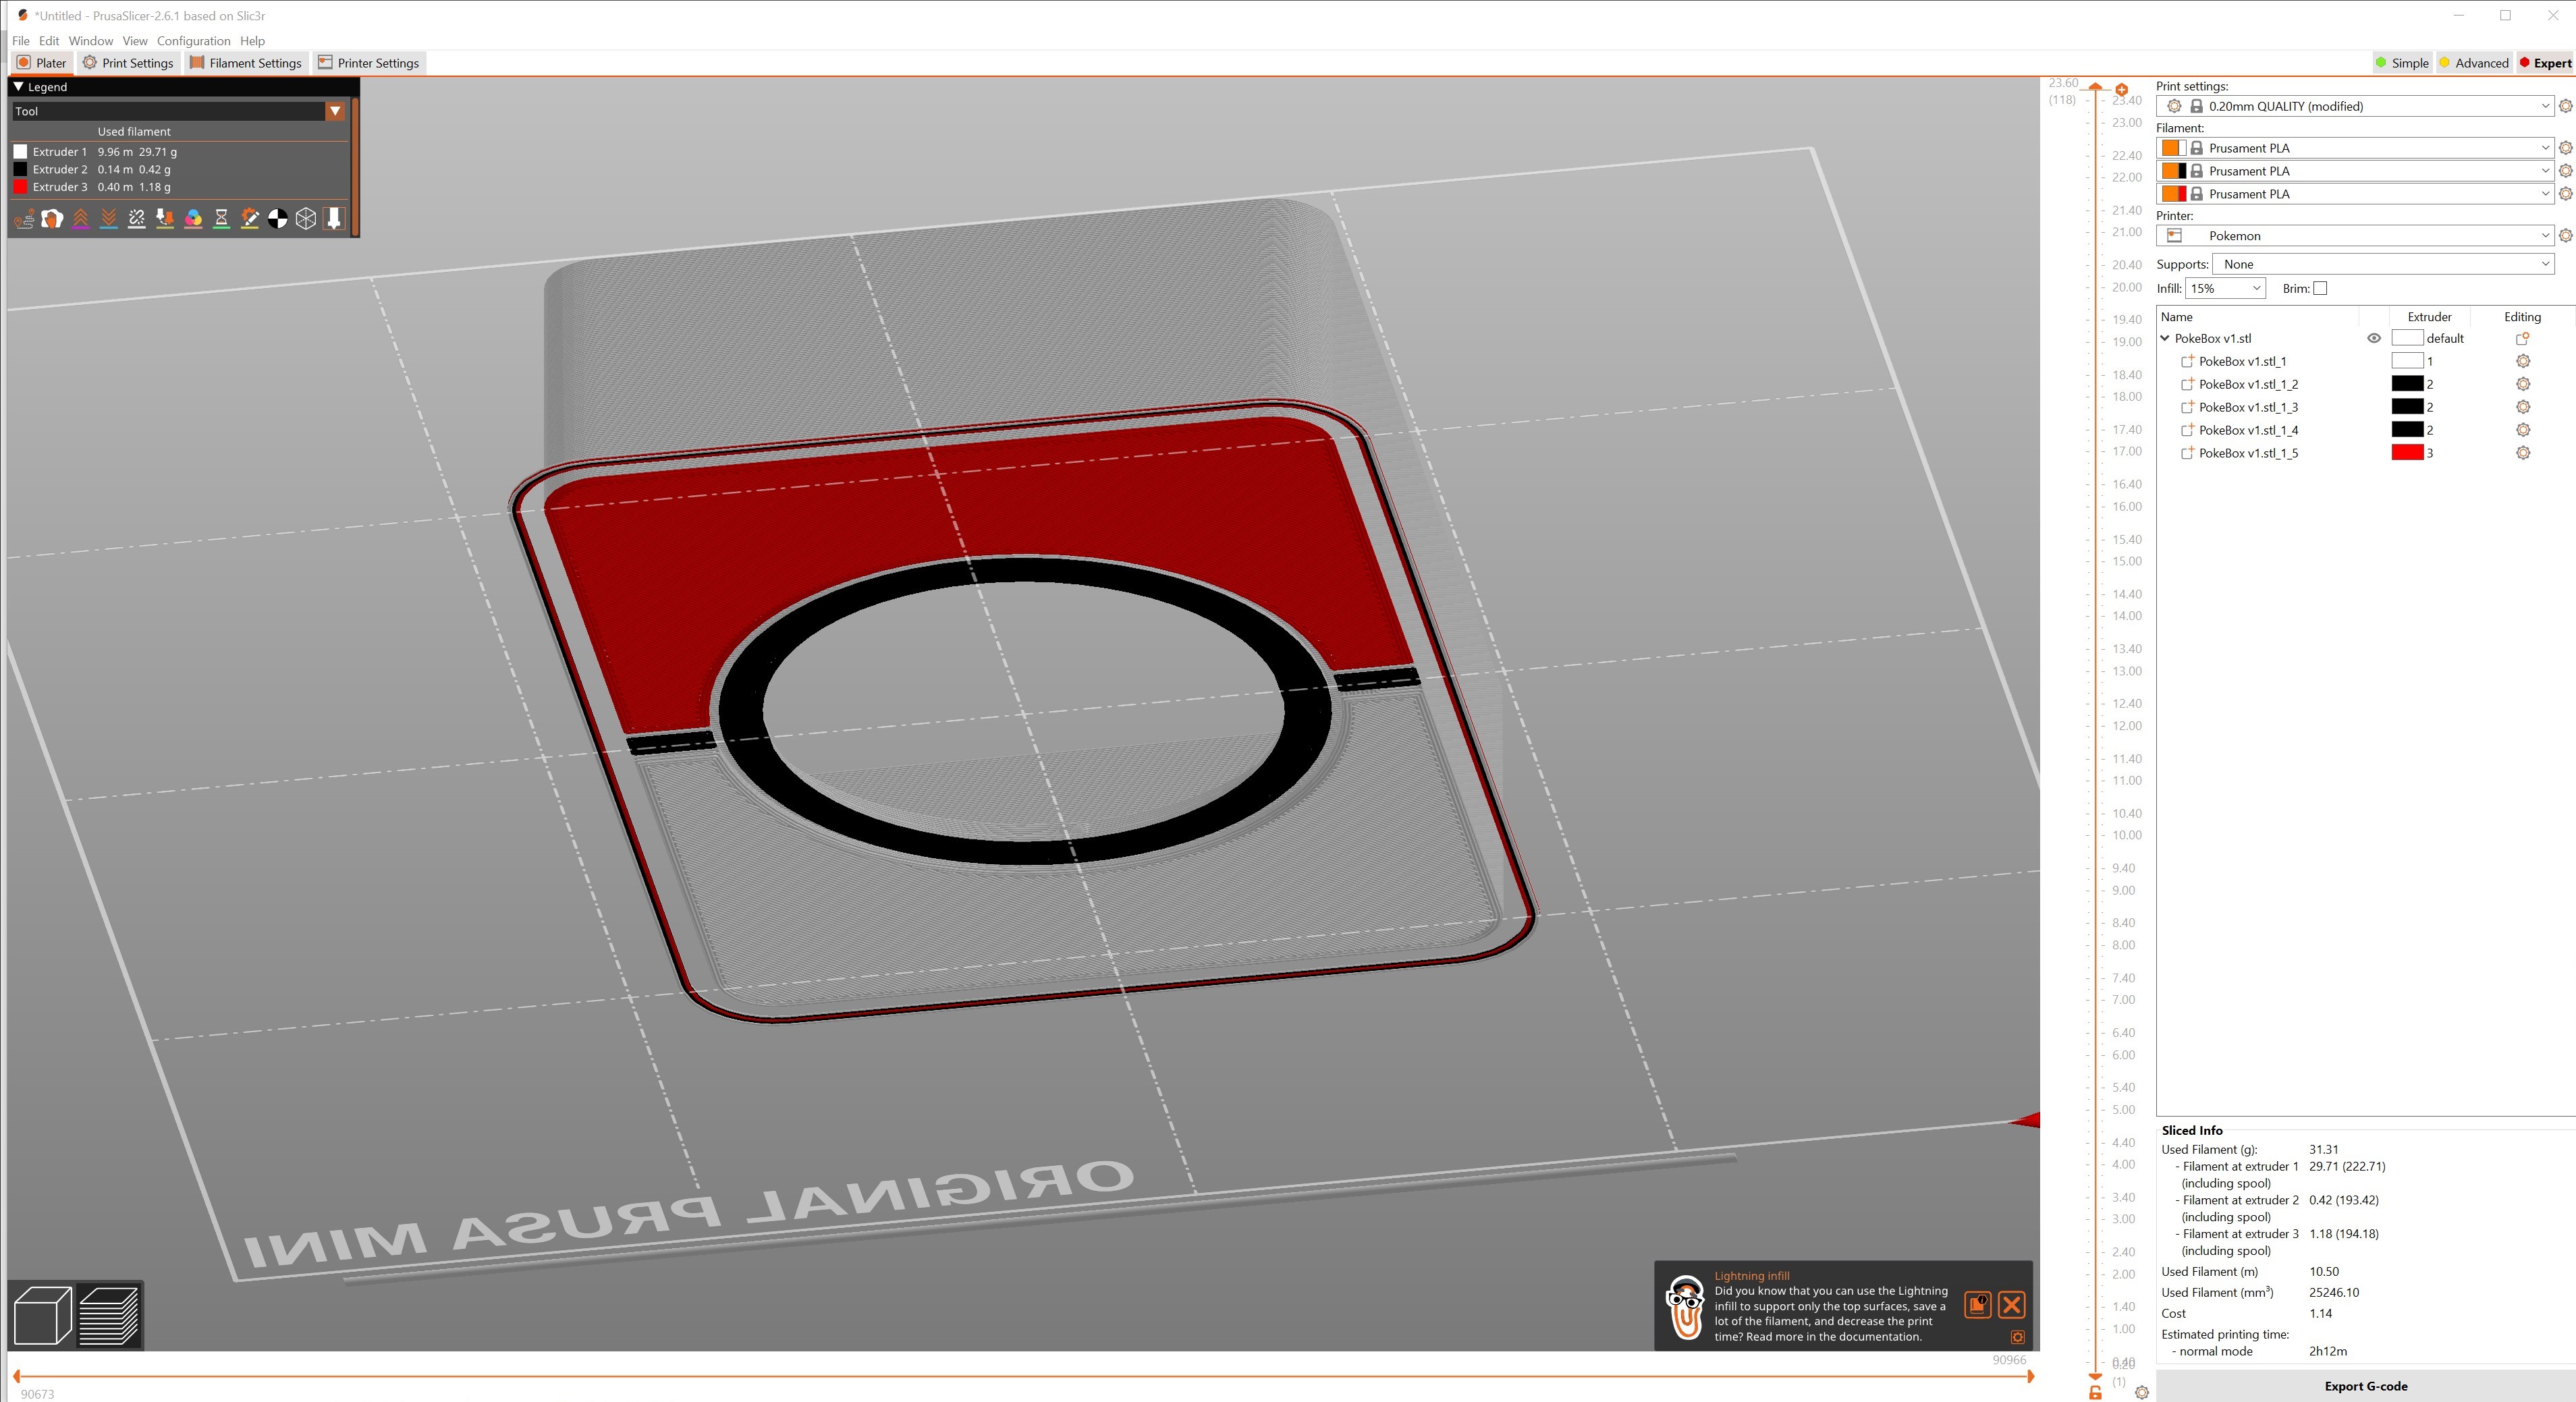Open the Edit menu
Viewport: 2576px width, 1402px height.
(x=49, y=41)
